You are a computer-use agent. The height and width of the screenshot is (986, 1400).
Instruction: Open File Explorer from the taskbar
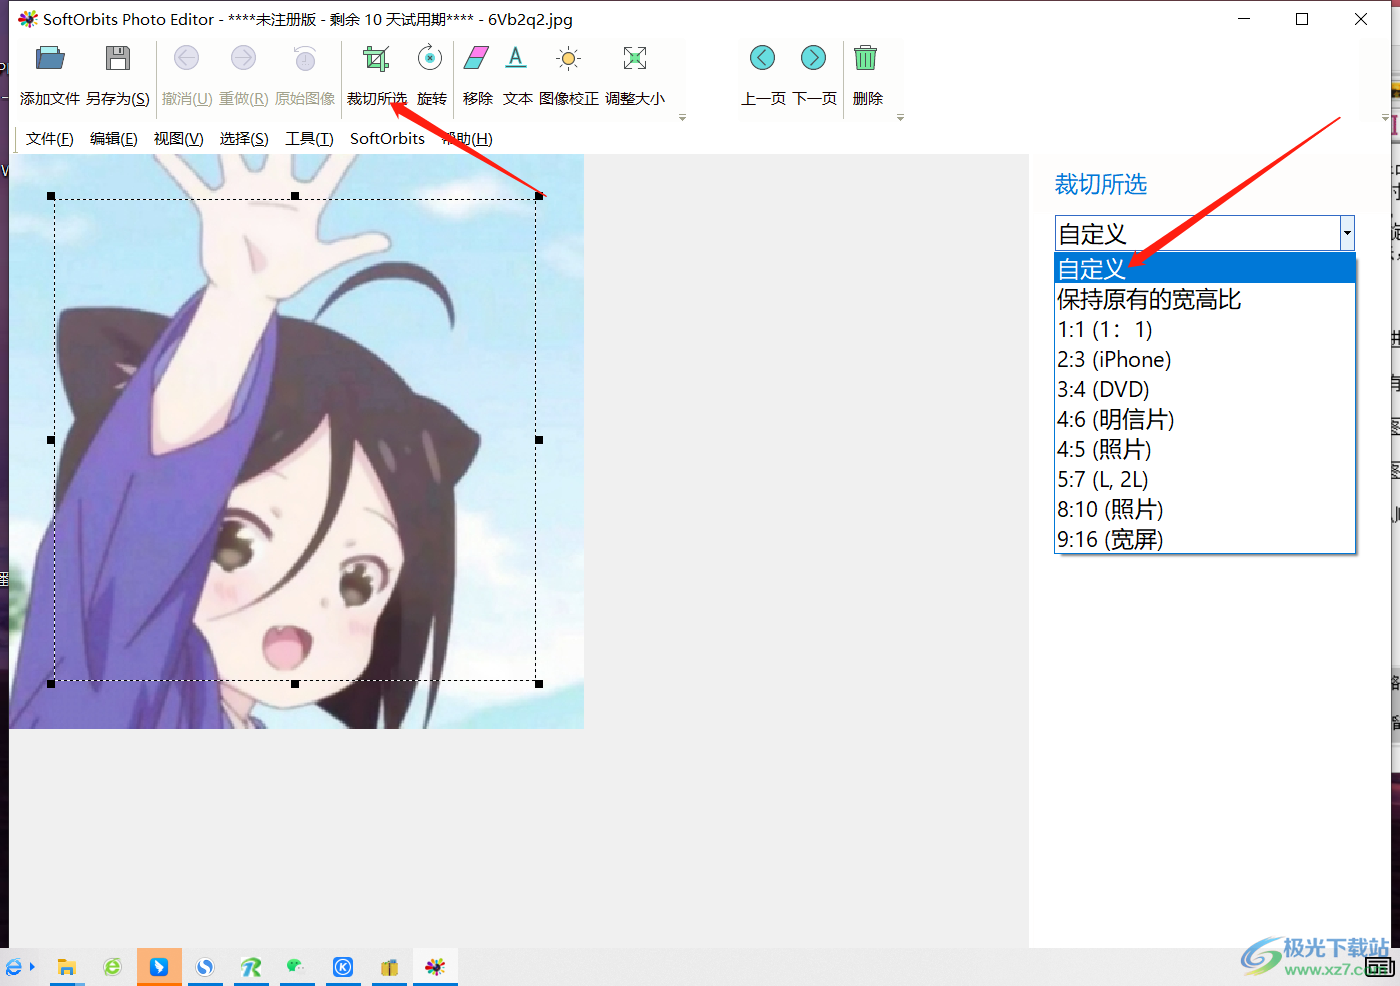coord(67,967)
